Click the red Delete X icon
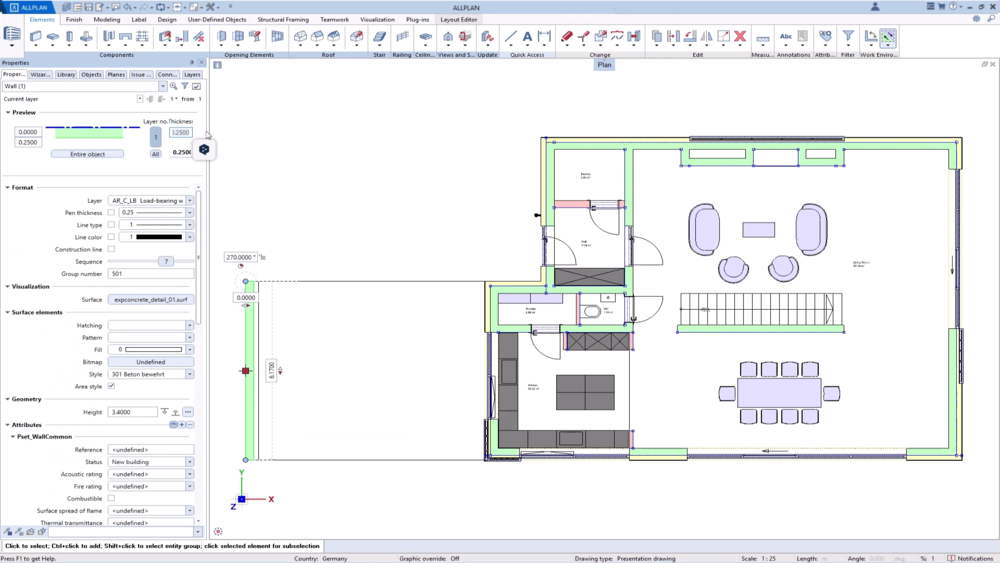This screenshot has height=563, width=1000. coord(740,37)
